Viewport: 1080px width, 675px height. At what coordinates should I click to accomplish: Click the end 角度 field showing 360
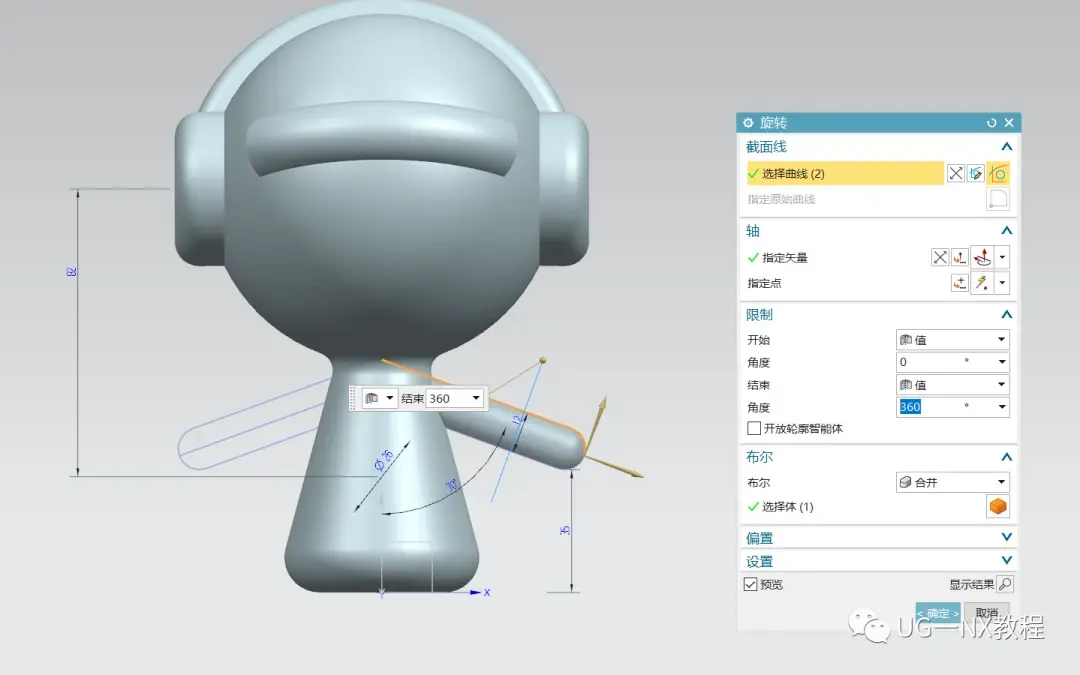click(x=944, y=407)
